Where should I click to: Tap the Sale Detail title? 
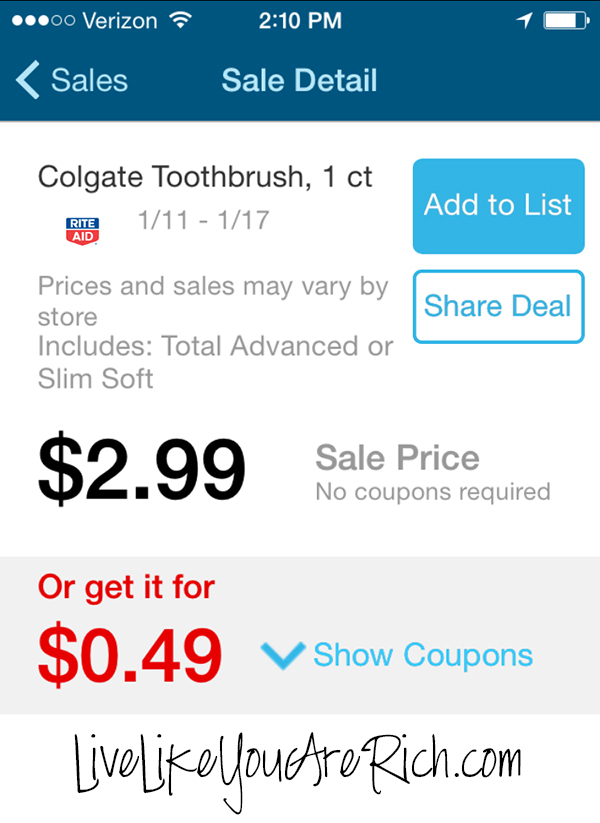coord(299,80)
